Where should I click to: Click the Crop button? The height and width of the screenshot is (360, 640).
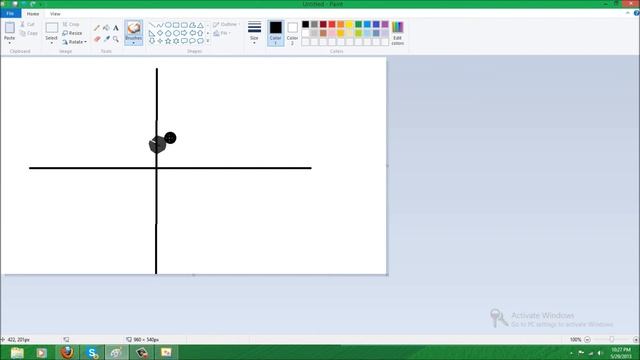(x=71, y=24)
